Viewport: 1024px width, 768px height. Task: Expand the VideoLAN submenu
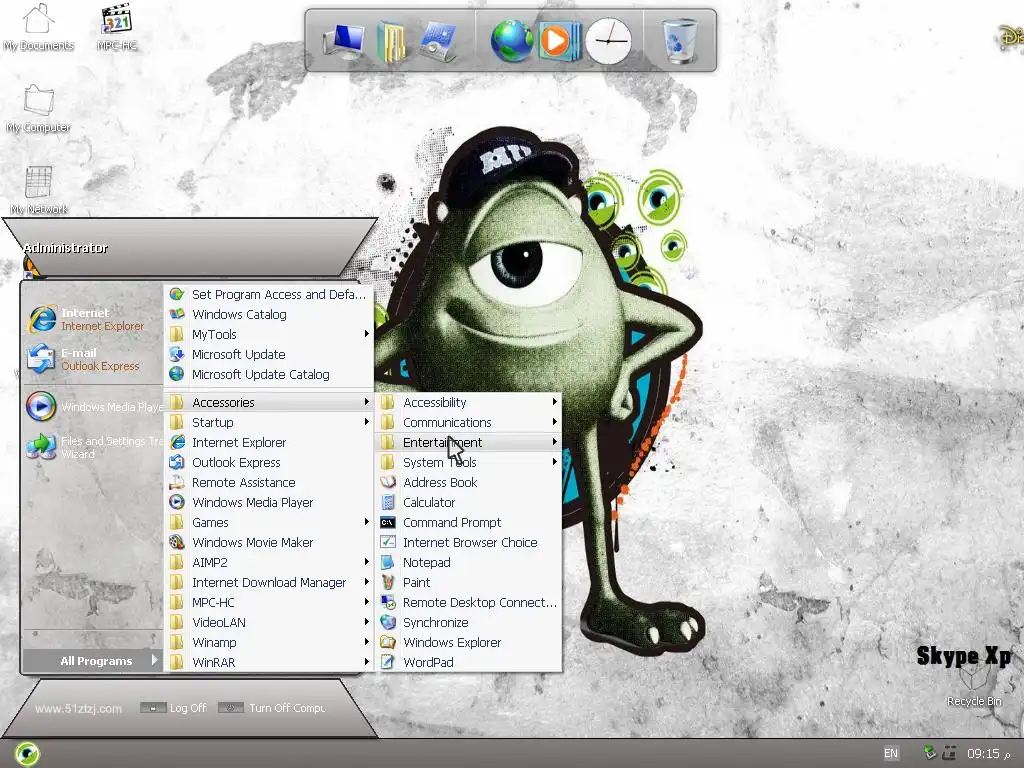click(x=269, y=622)
